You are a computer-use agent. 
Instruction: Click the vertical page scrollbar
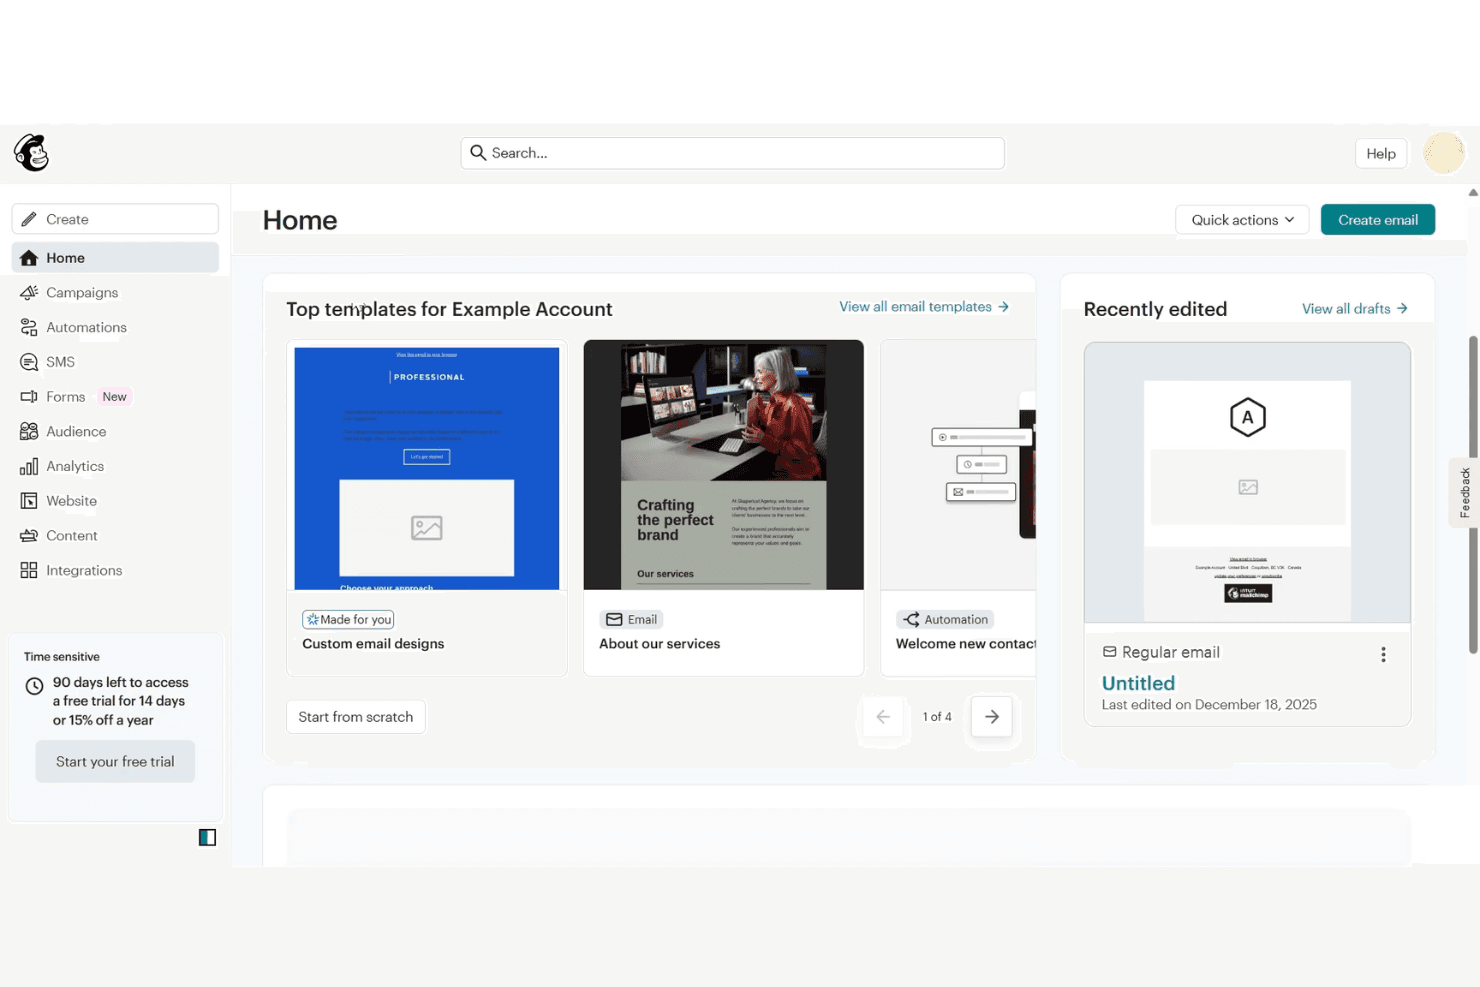pyautogui.click(x=1473, y=495)
